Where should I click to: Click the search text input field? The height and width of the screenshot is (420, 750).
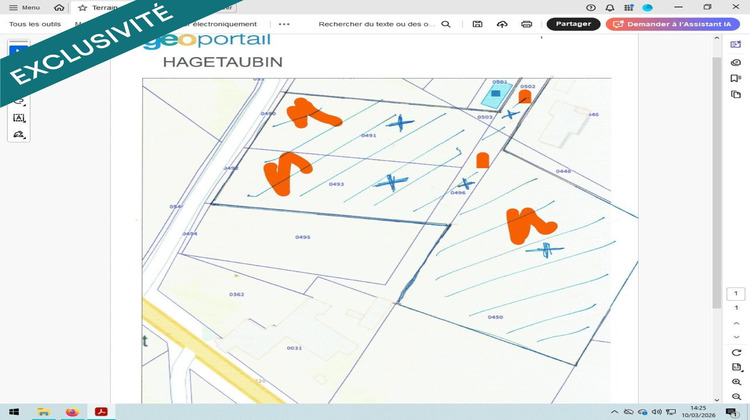[376, 24]
